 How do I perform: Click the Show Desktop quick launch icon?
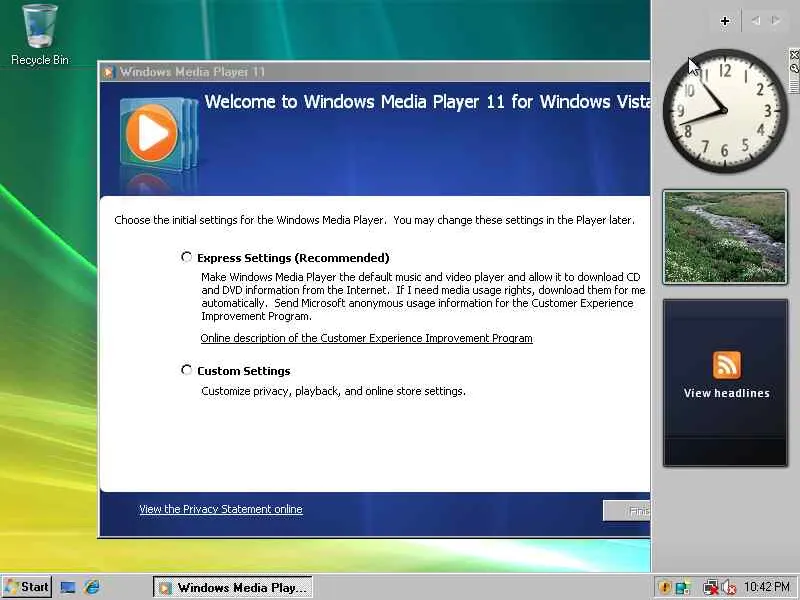(x=67, y=587)
